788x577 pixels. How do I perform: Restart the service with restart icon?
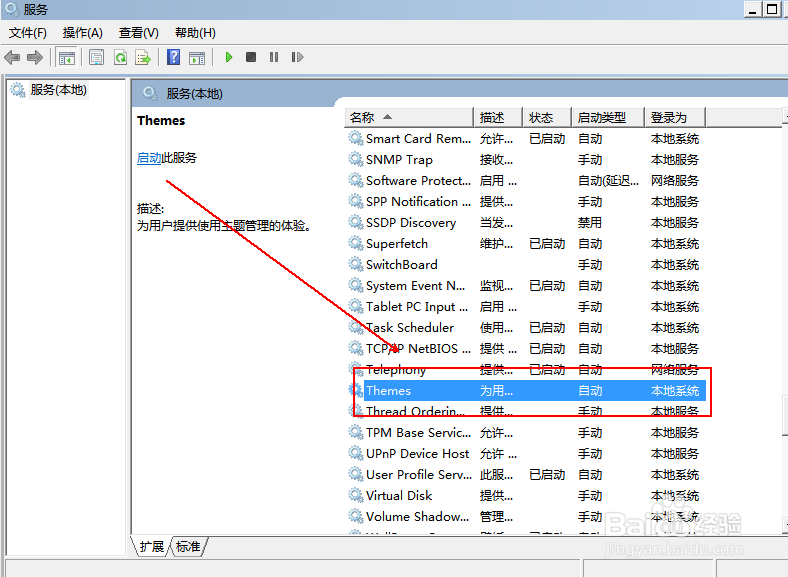(x=297, y=57)
